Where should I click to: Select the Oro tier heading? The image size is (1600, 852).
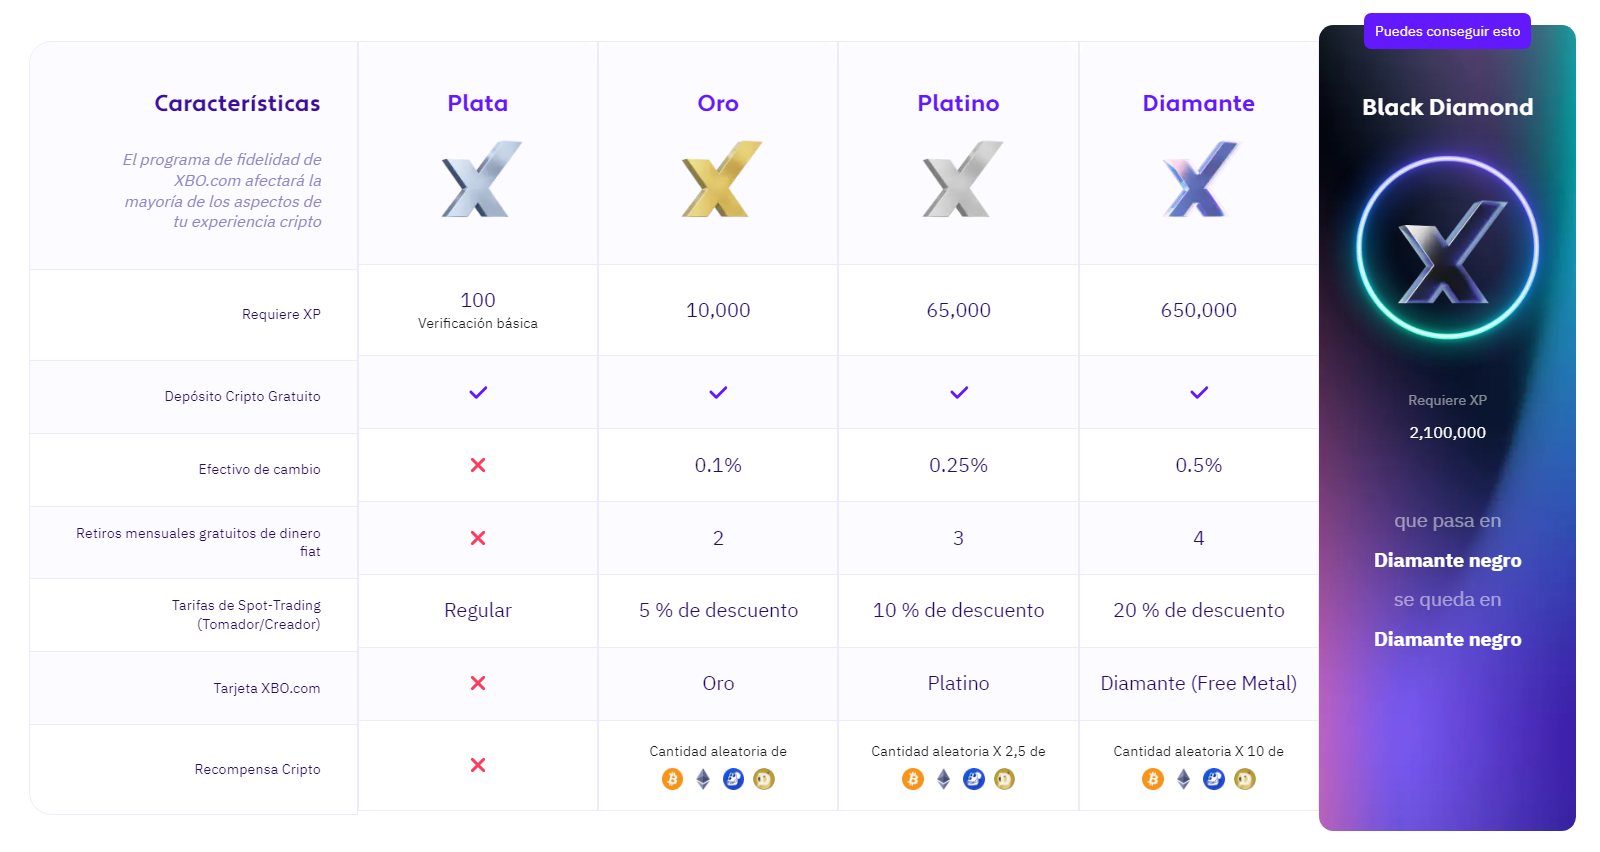point(718,103)
